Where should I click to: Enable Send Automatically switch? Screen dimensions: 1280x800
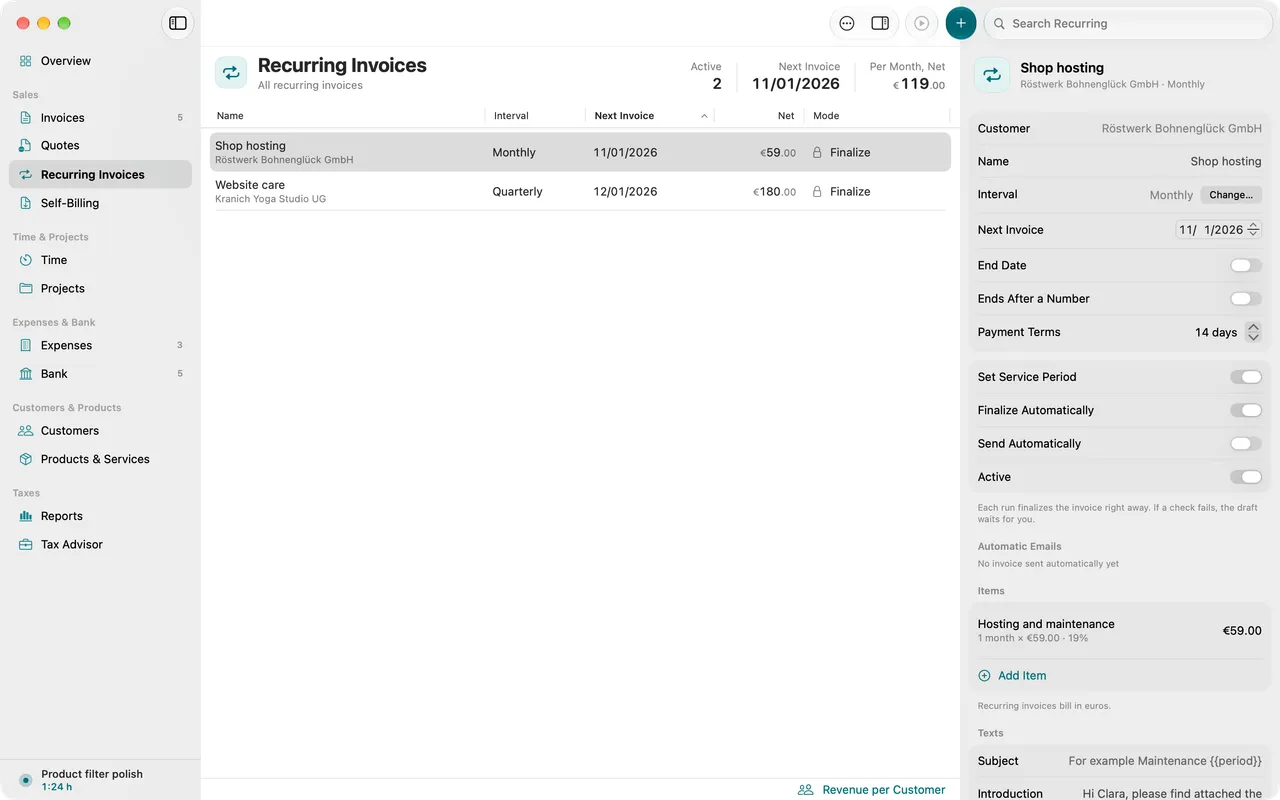[x=1246, y=444]
